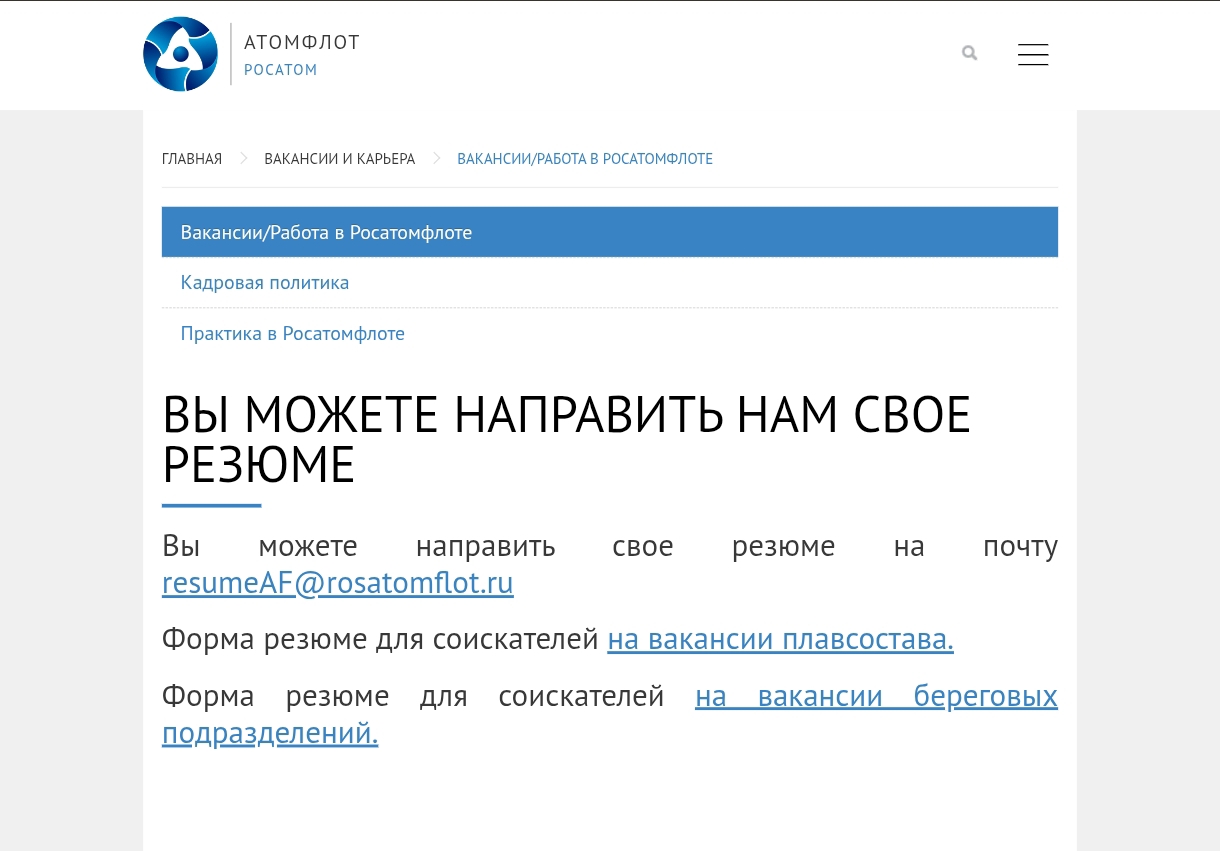1220x851 pixels.
Task: Click breadcrumb arrow after ГЛАВНАЯ
Action: pos(243,159)
